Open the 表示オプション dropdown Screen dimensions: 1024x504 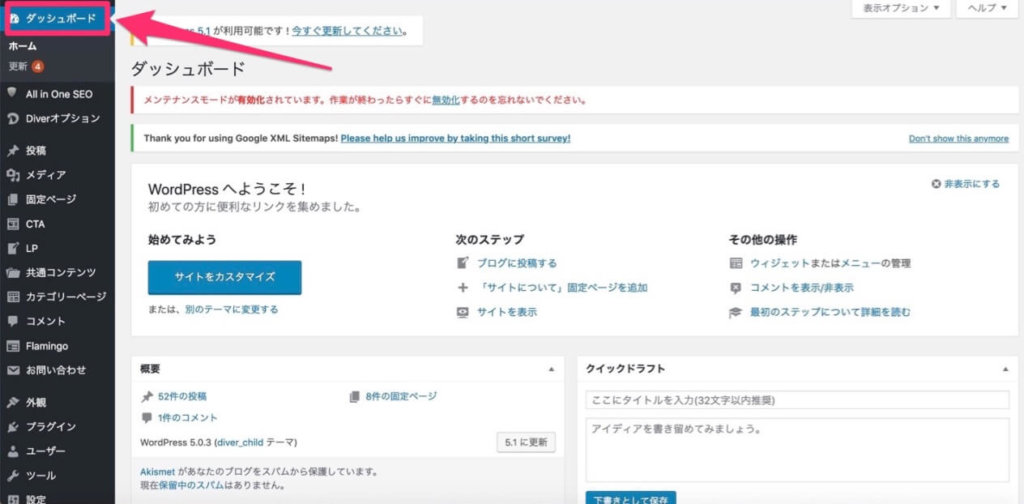pyautogui.click(x=901, y=8)
